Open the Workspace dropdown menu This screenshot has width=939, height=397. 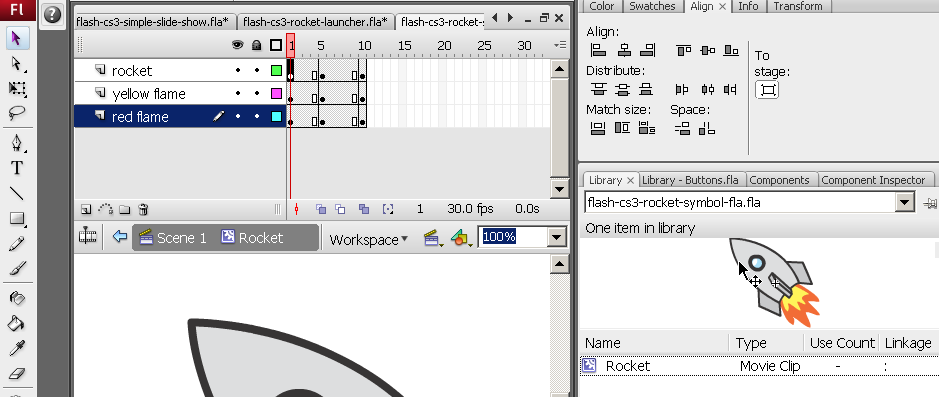[368, 239]
